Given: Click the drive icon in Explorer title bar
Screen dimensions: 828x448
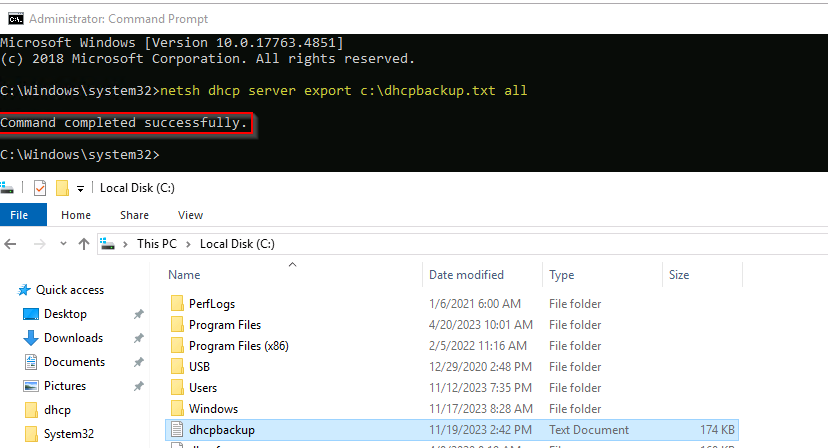Looking at the screenshot, I should click(x=6, y=188).
